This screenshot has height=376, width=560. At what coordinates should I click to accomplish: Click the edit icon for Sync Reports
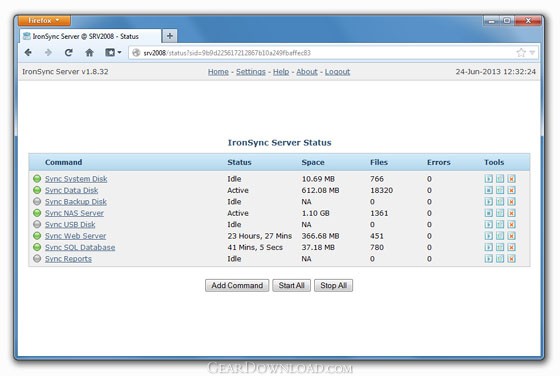[x=500, y=259]
